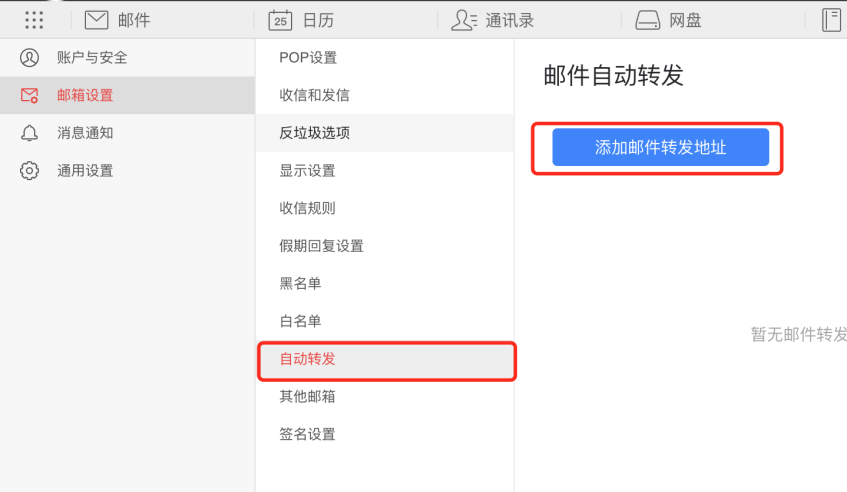
Task: Click 添加邮件转发地址 button
Action: tap(660, 147)
